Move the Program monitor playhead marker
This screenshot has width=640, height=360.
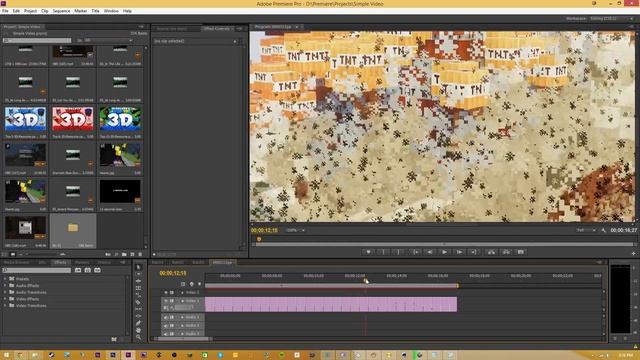tap(259, 239)
